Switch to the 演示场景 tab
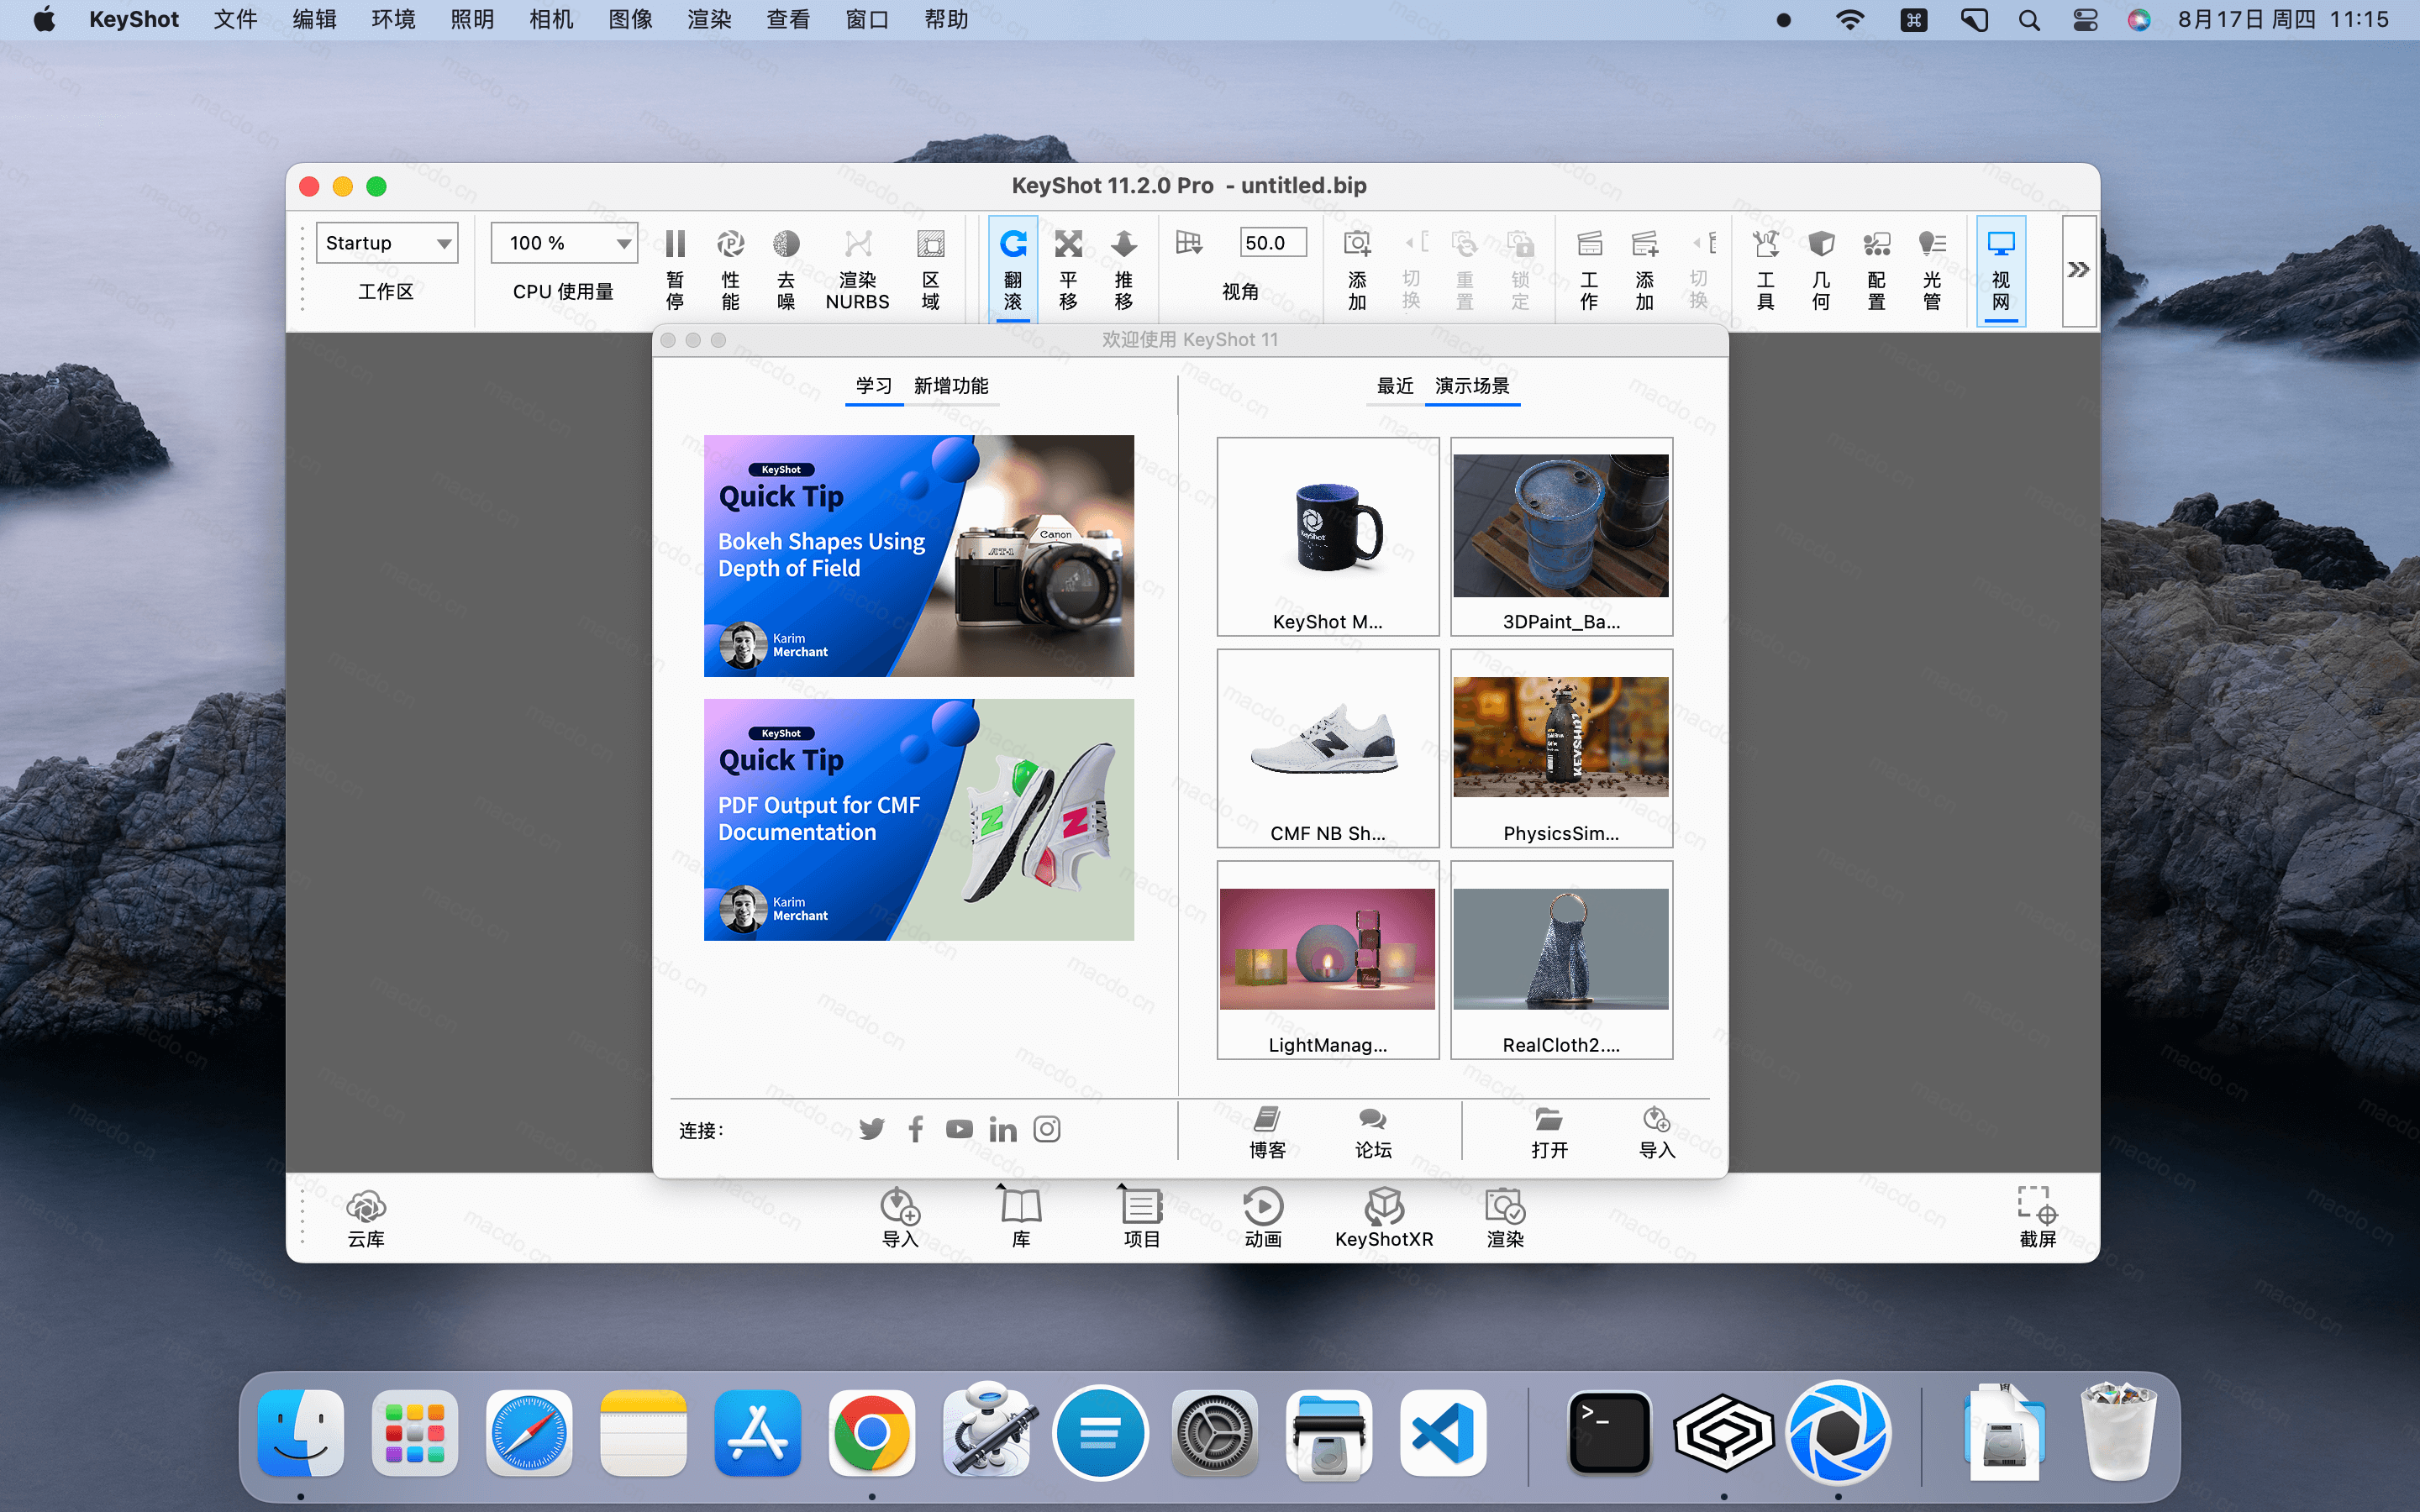Image resolution: width=2420 pixels, height=1512 pixels. tap(1472, 386)
